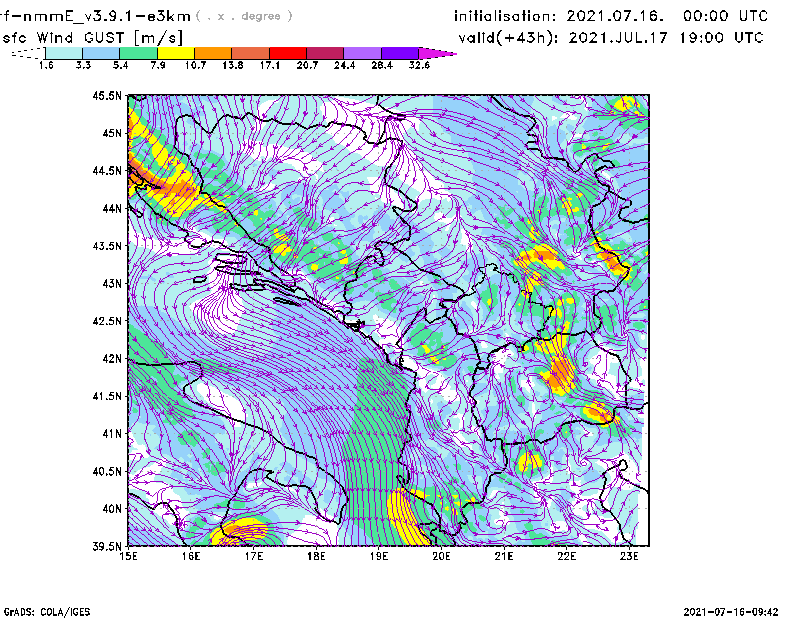Click the '18E' longitude label
The width and height of the screenshot is (800, 618).
pyautogui.click(x=316, y=556)
